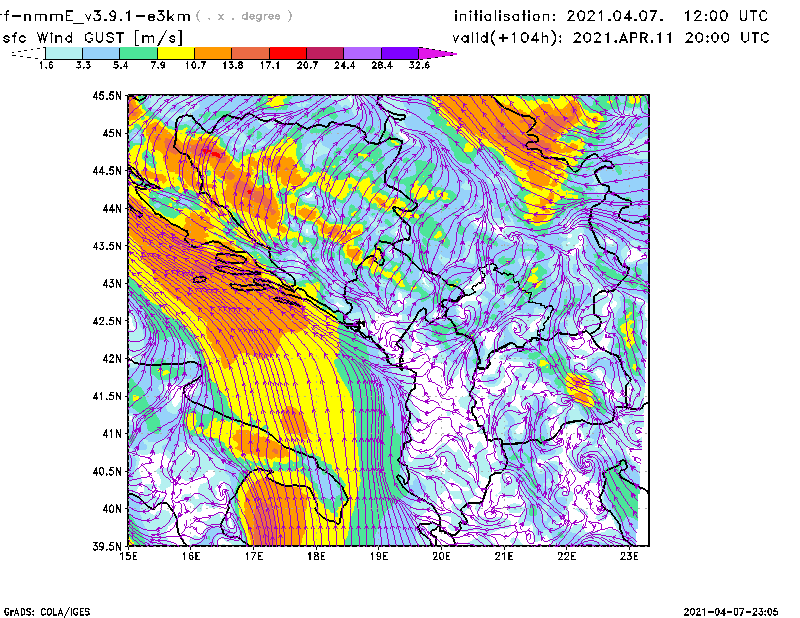
Task: Click the light cyan 1.6–3.3 legend swatch
Action: point(64,53)
